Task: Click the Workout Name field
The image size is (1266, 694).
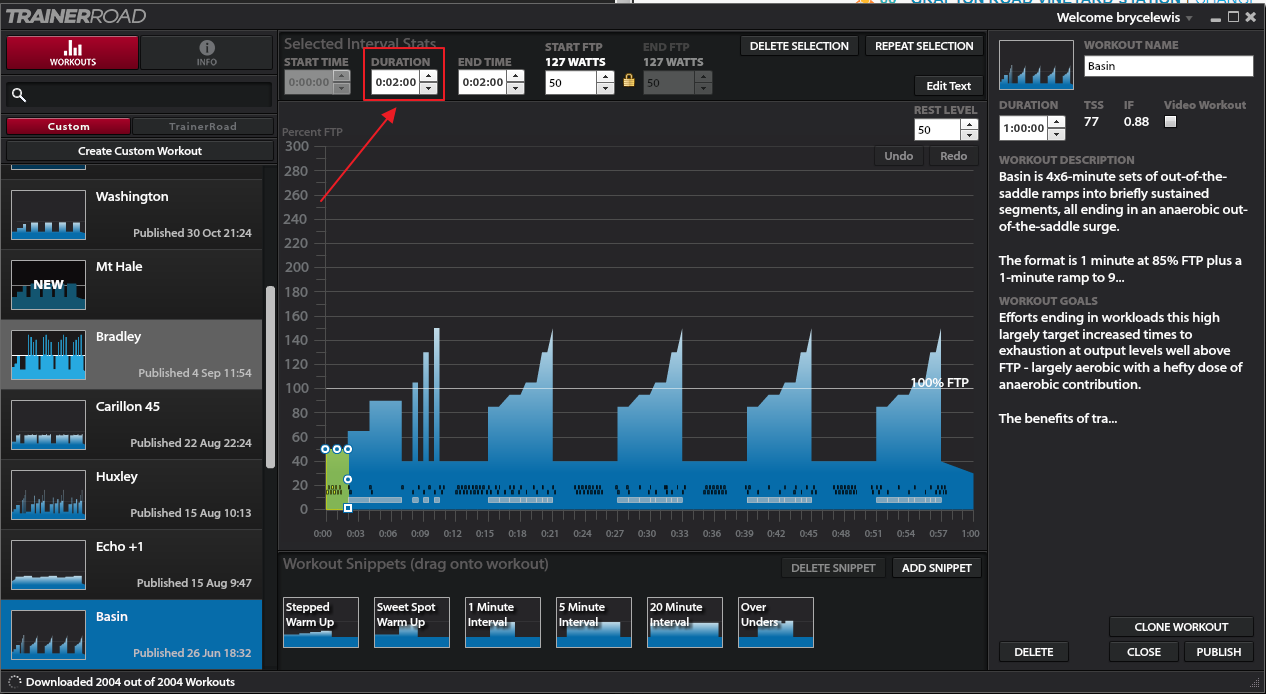Action: point(1169,66)
